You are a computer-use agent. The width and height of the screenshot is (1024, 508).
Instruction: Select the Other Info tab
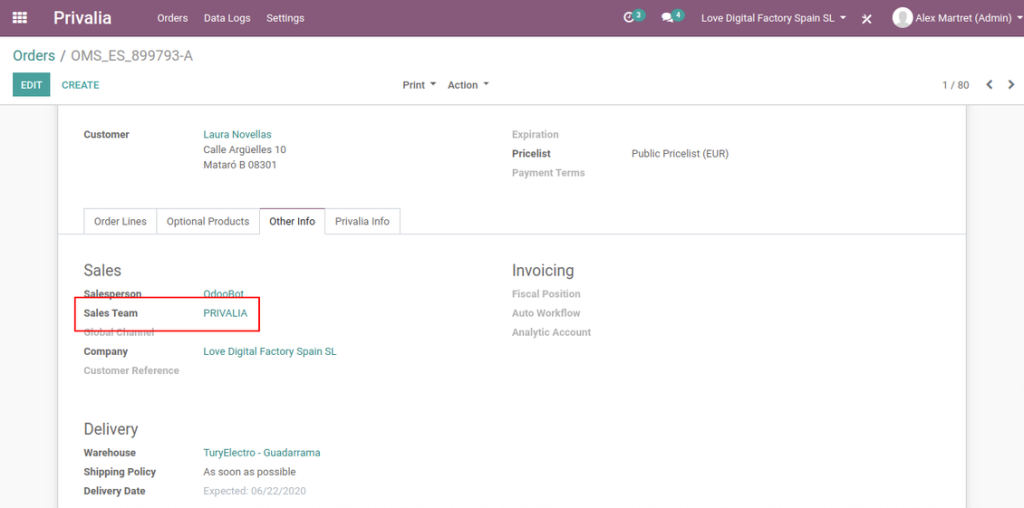coord(292,221)
